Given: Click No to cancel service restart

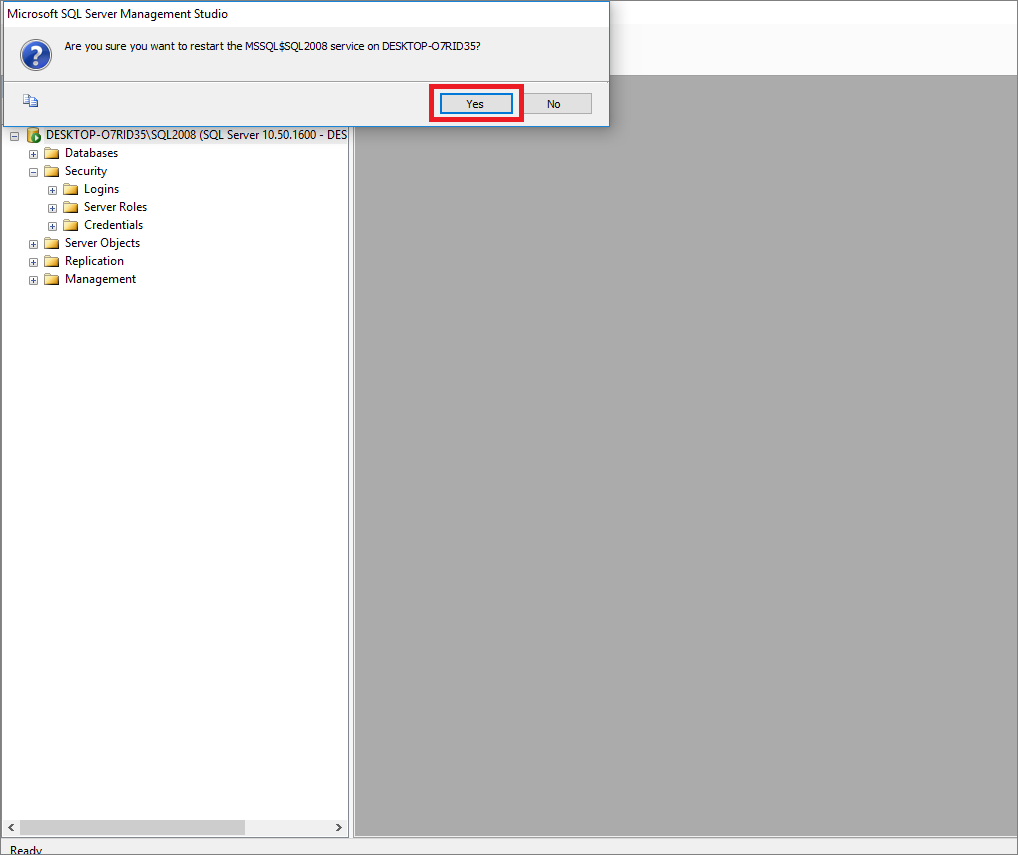Looking at the screenshot, I should coord(554,104).
